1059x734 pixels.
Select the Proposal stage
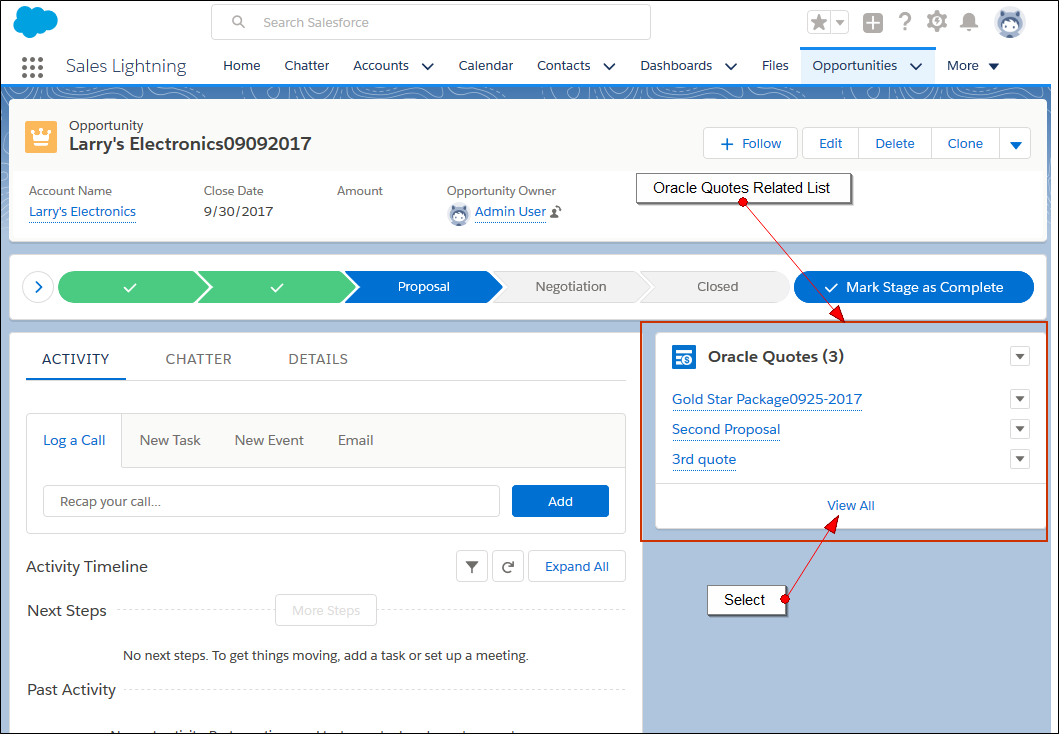423,287
